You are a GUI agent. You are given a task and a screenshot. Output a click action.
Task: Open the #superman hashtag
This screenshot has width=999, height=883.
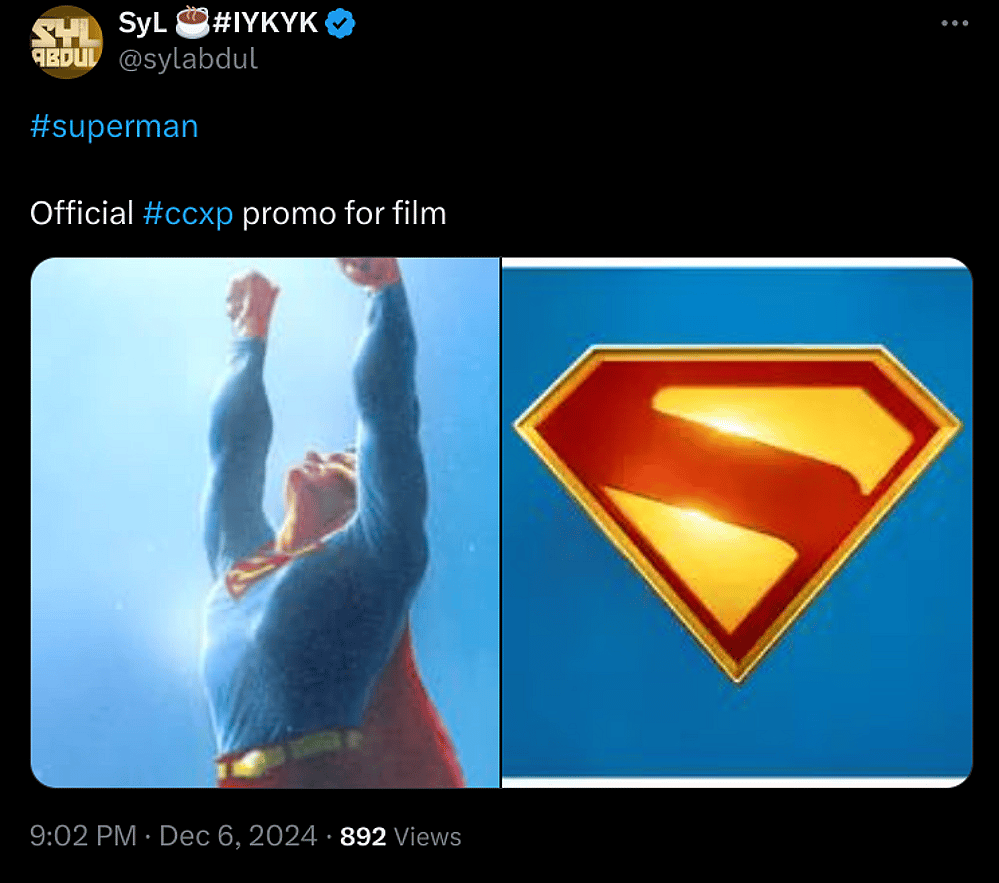tap(114, 127)
